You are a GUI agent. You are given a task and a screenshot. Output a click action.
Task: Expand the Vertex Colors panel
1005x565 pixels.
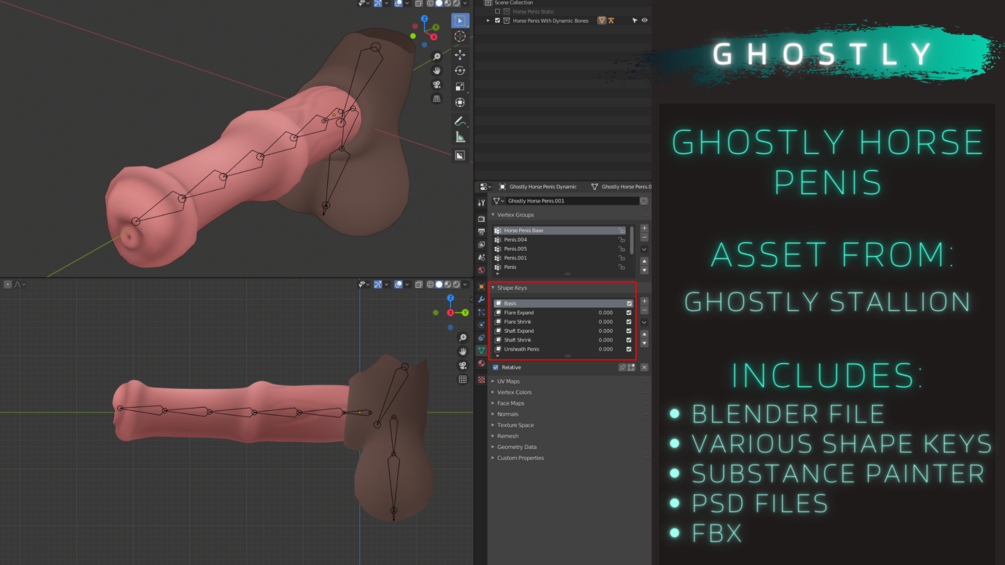click(493, 392)
